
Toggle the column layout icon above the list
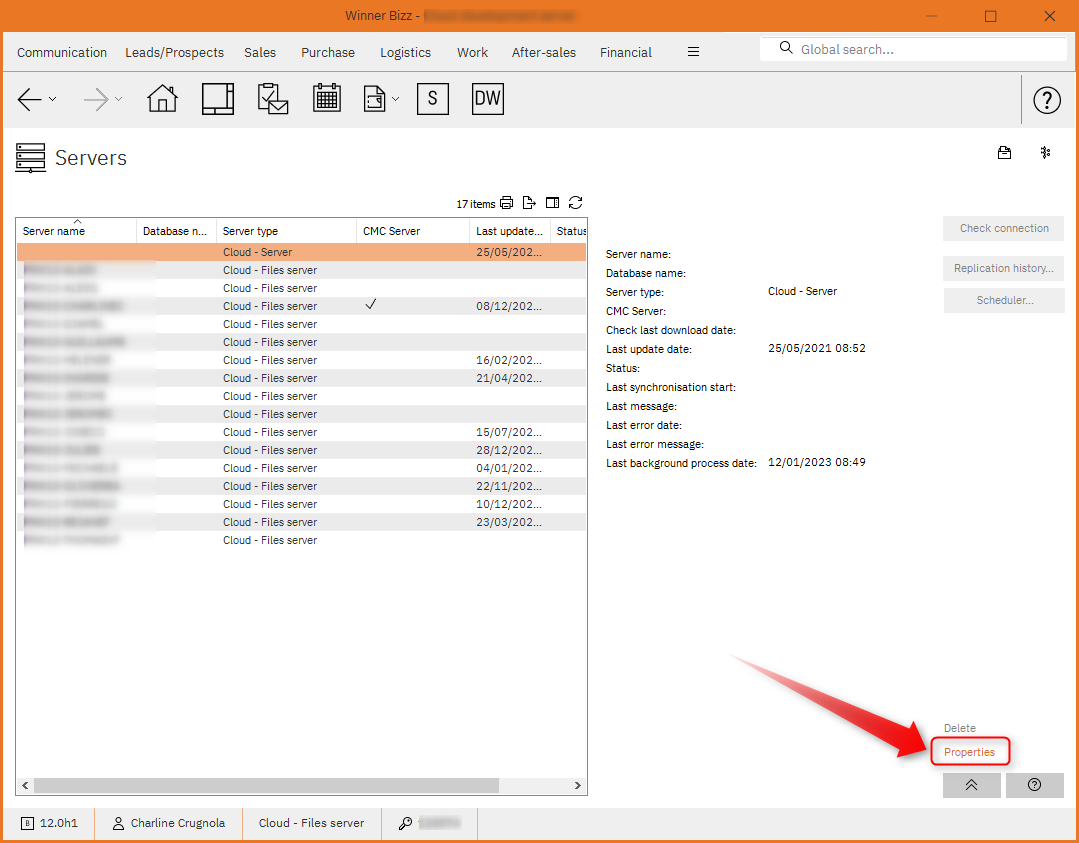point(552,202)
